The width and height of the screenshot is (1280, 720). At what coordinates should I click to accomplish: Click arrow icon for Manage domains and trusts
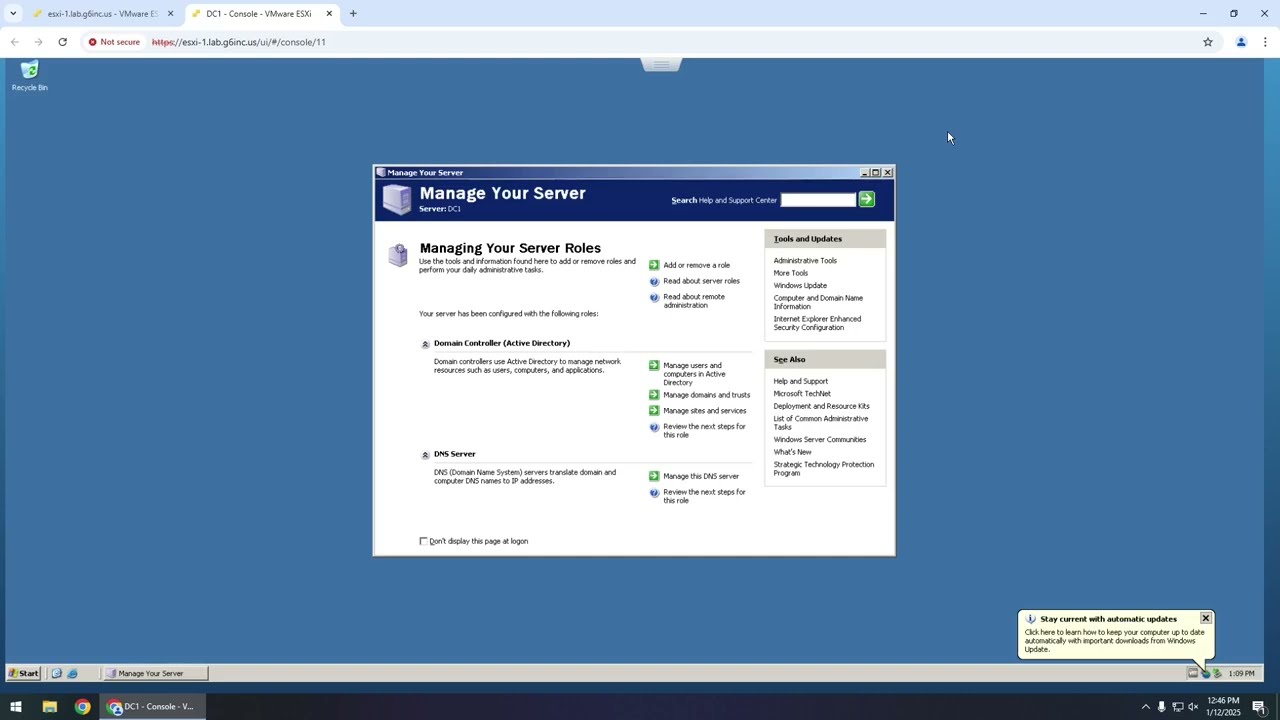point(654,395)
